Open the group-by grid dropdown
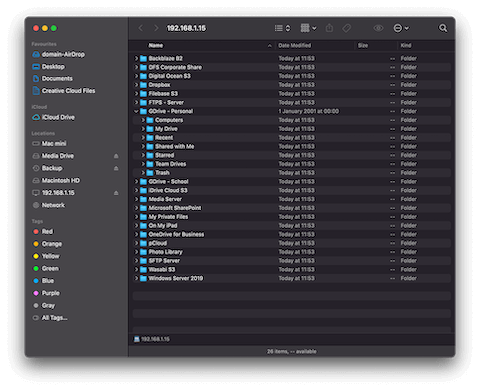480x390 pixels. point(308,28)
